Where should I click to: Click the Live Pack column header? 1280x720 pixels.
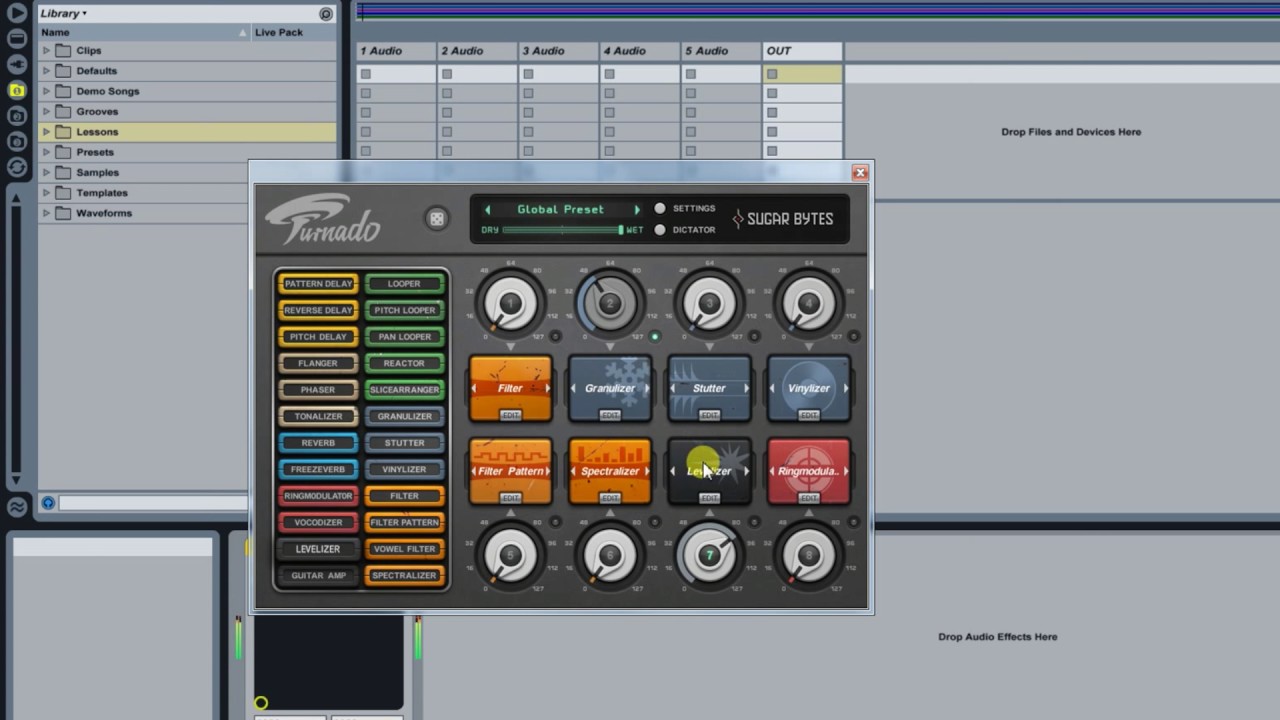[295, 32]
